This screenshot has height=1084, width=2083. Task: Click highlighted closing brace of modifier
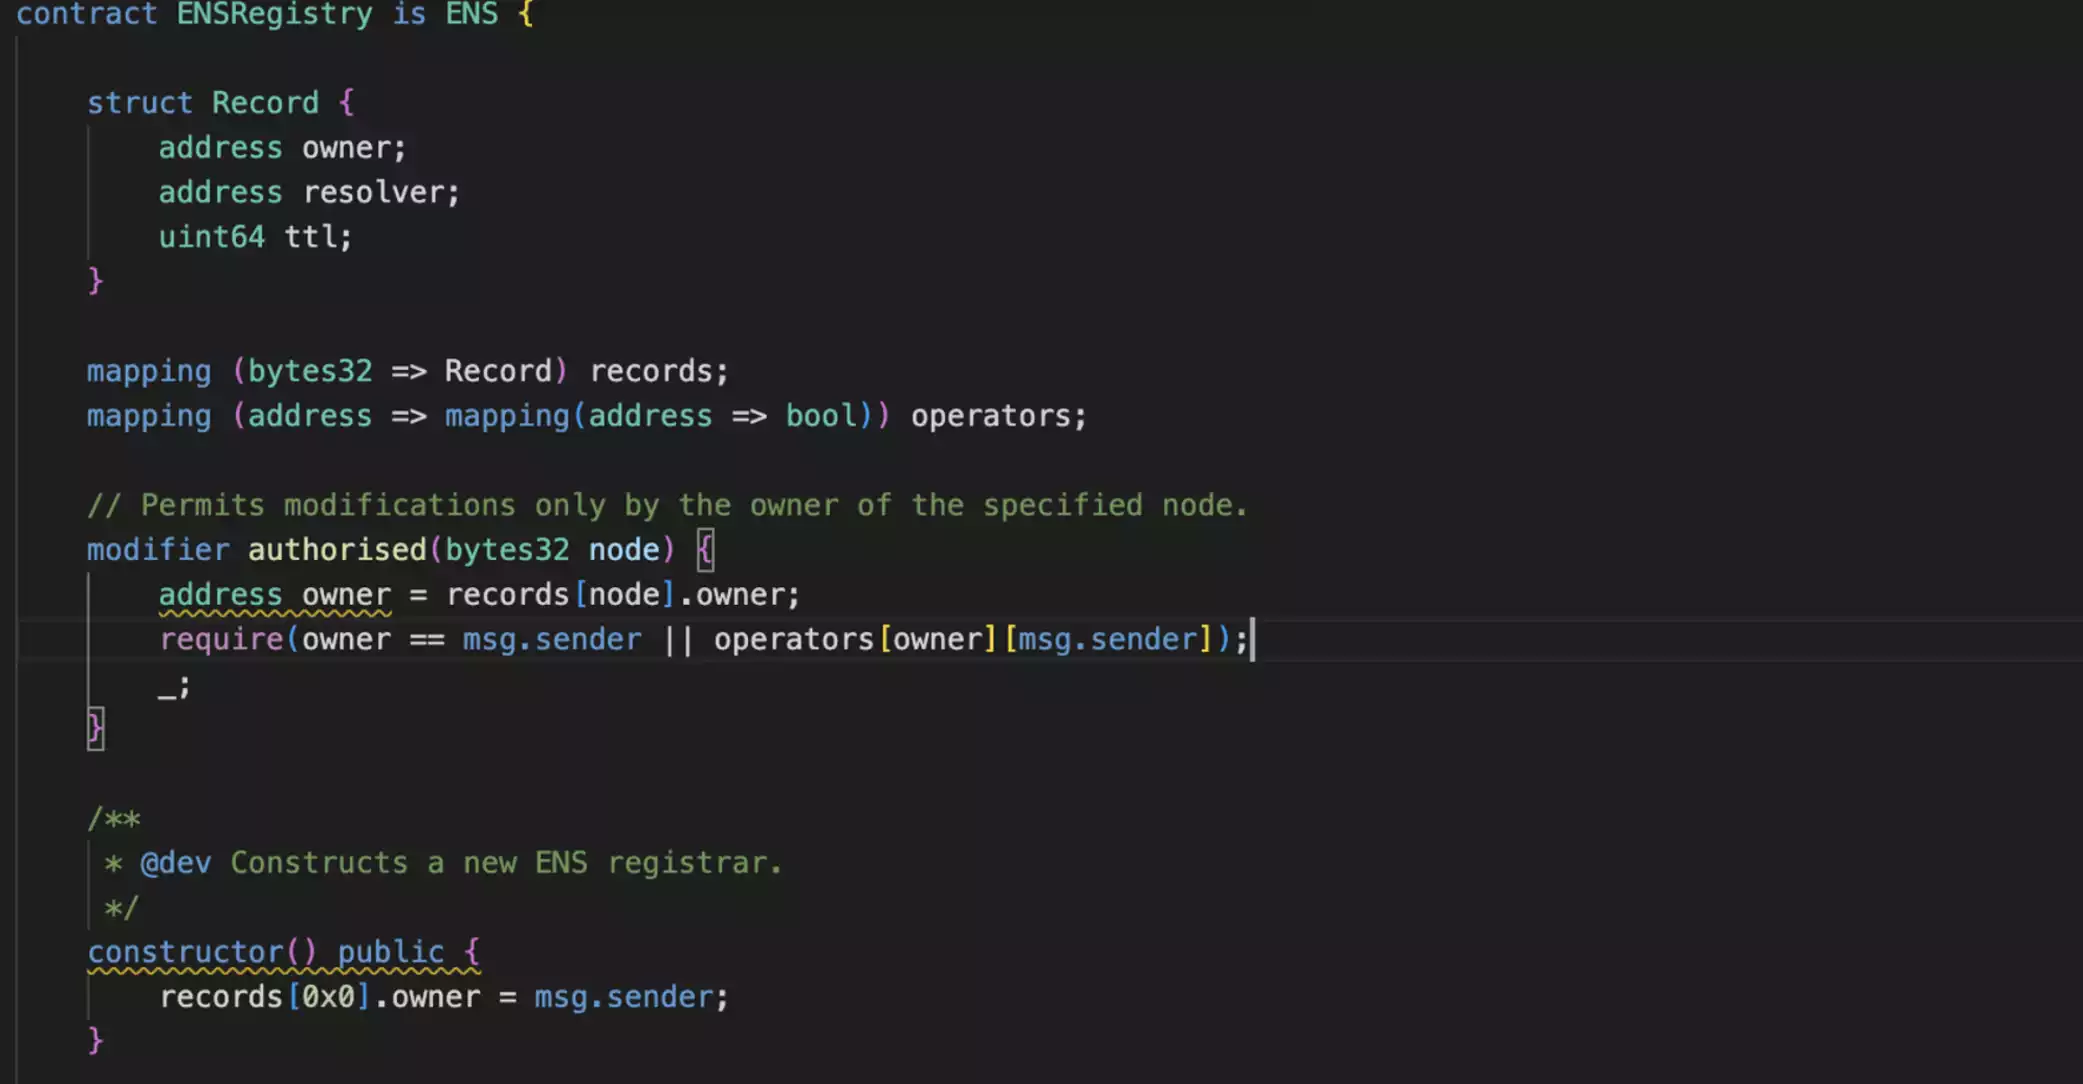click(x=95, y=728)
